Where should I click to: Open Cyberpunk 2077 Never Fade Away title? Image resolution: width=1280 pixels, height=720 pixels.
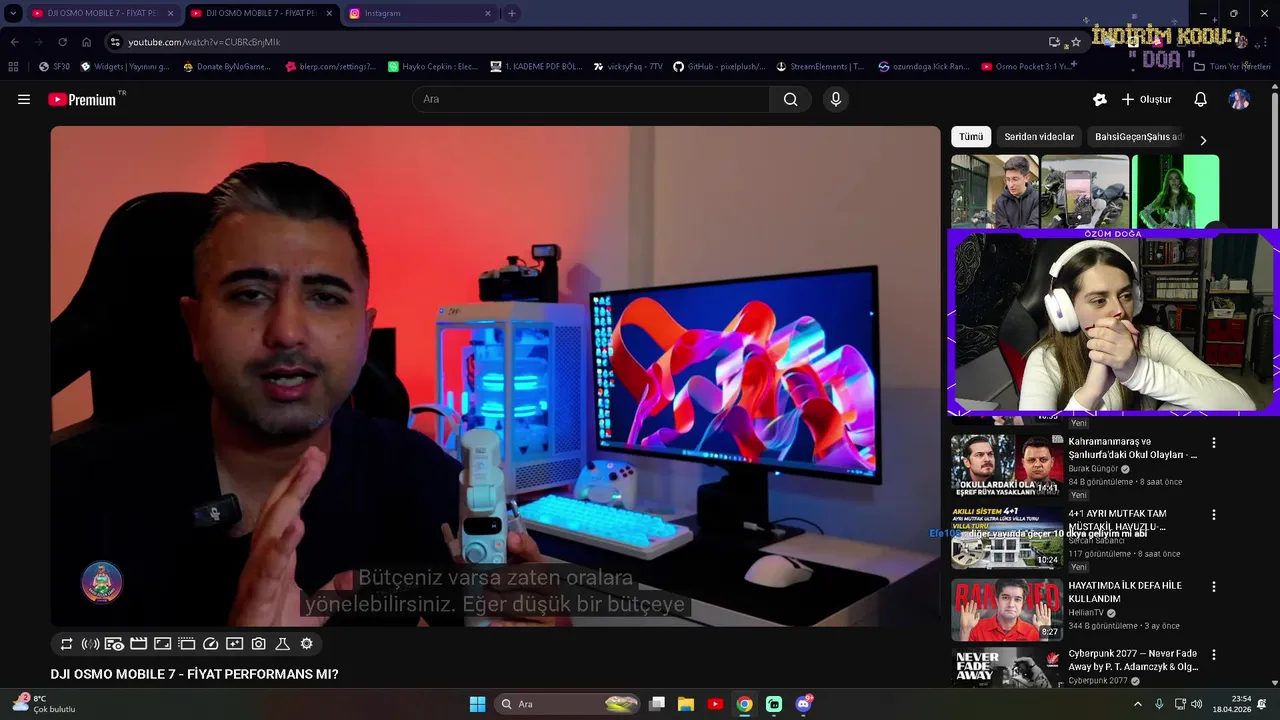click(x=1133, y=660)
